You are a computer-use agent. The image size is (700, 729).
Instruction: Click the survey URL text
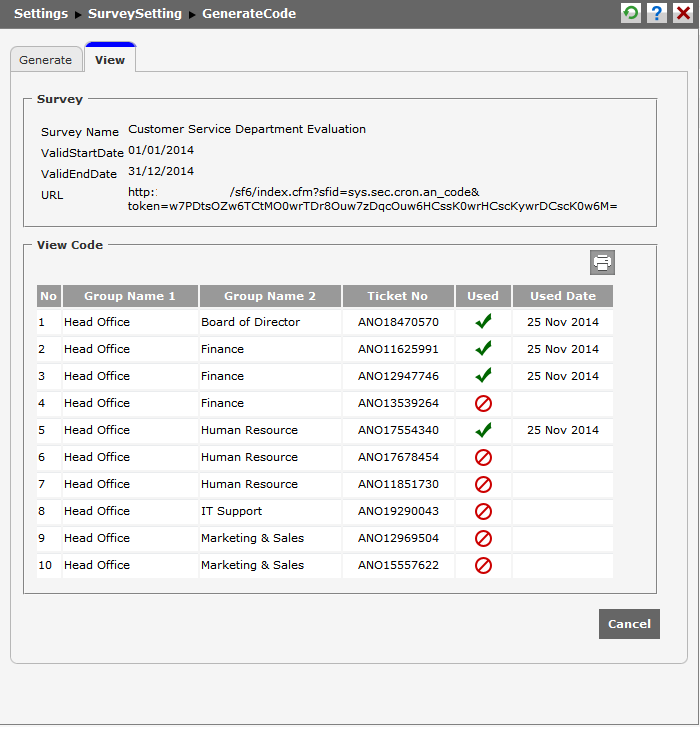[x=372, y=199]
